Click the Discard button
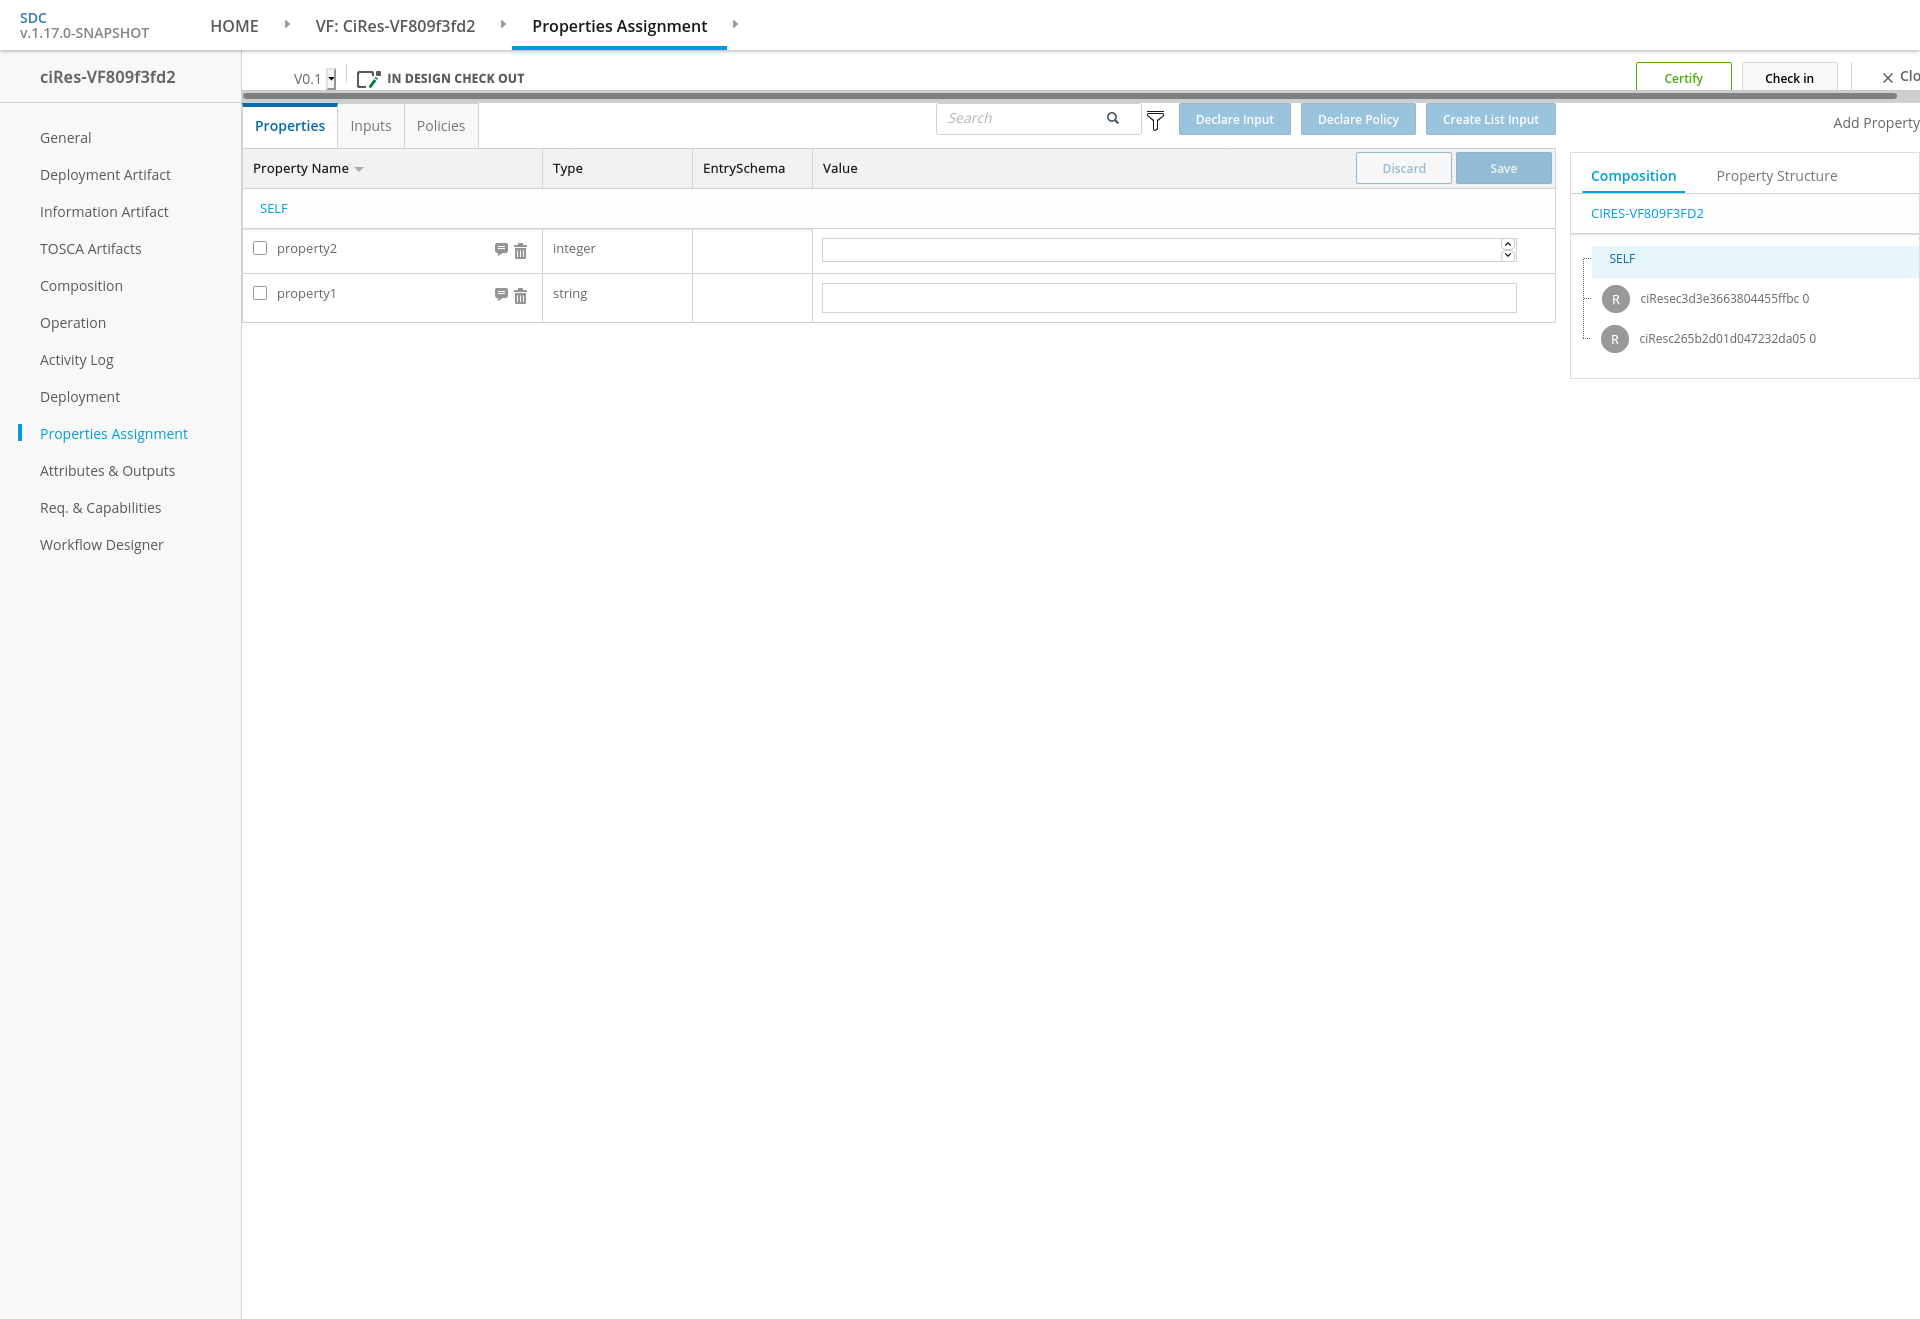This screenshot has width=1920, height=1319. (1404, 168)
